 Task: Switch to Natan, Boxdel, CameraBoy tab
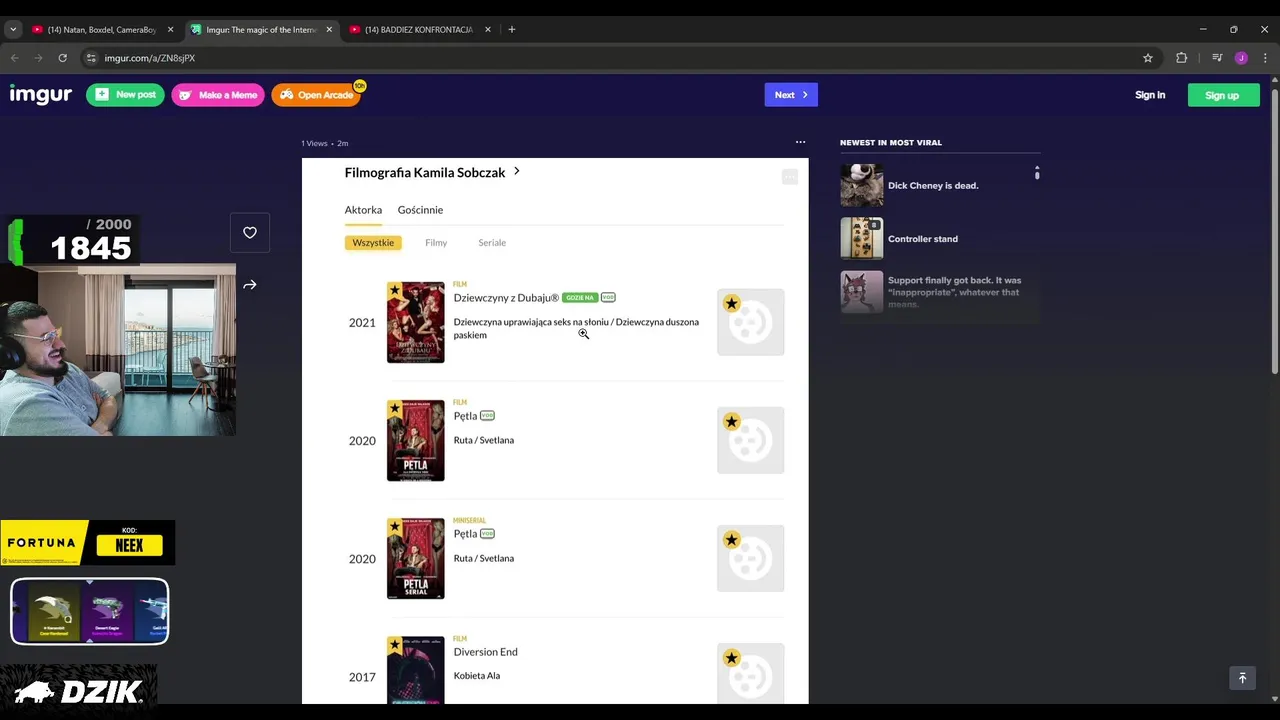click(x=102, y=30)
